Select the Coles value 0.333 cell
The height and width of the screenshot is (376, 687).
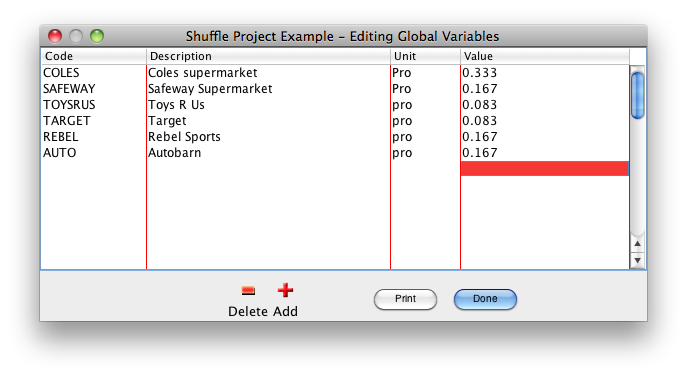pyautogui.click(x=545, y=73)
